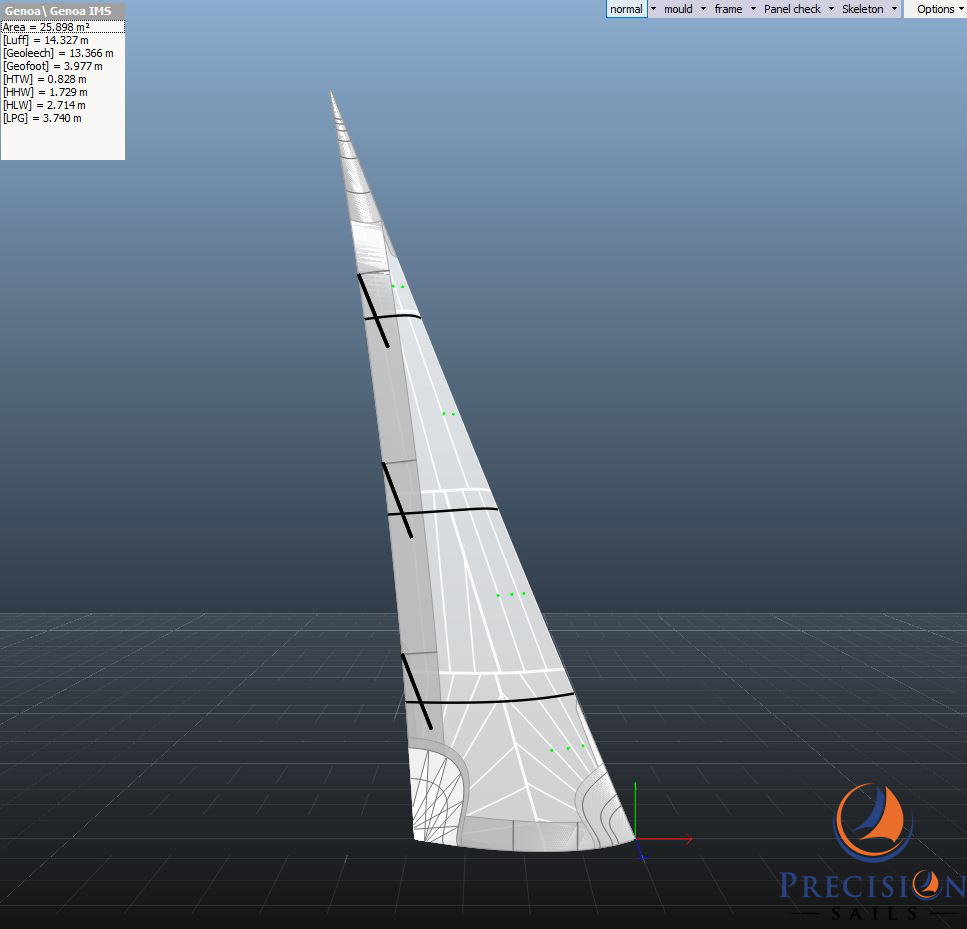This screenshot has width=967, height=929.
Task: Select the [Geofoot] measurement entry
Action: coord(53,66)
